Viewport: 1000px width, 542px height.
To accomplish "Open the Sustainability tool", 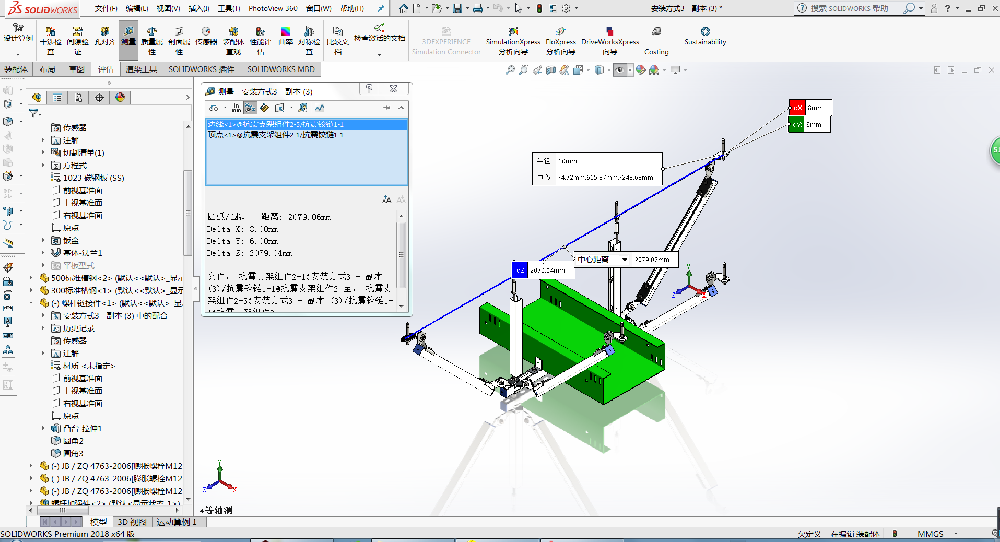I will pyautogui.click(x=705, y=36).
